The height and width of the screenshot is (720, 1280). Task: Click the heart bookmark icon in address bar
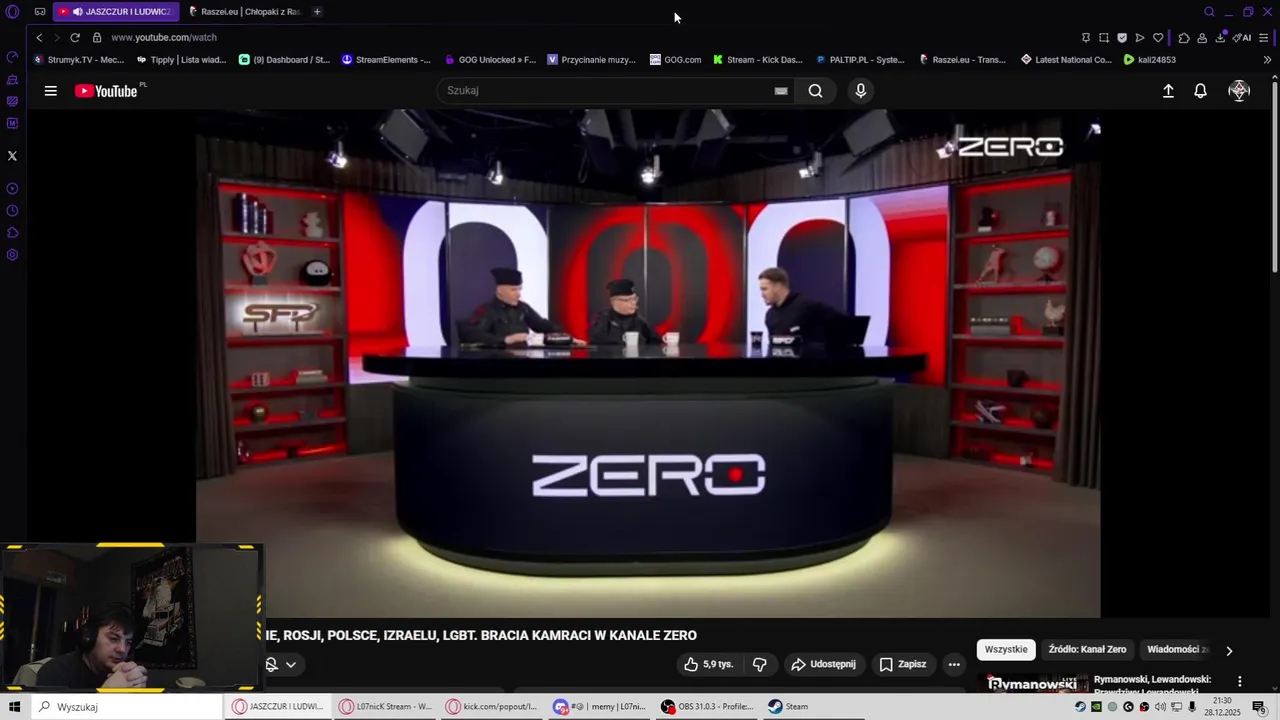[1158, 38]
